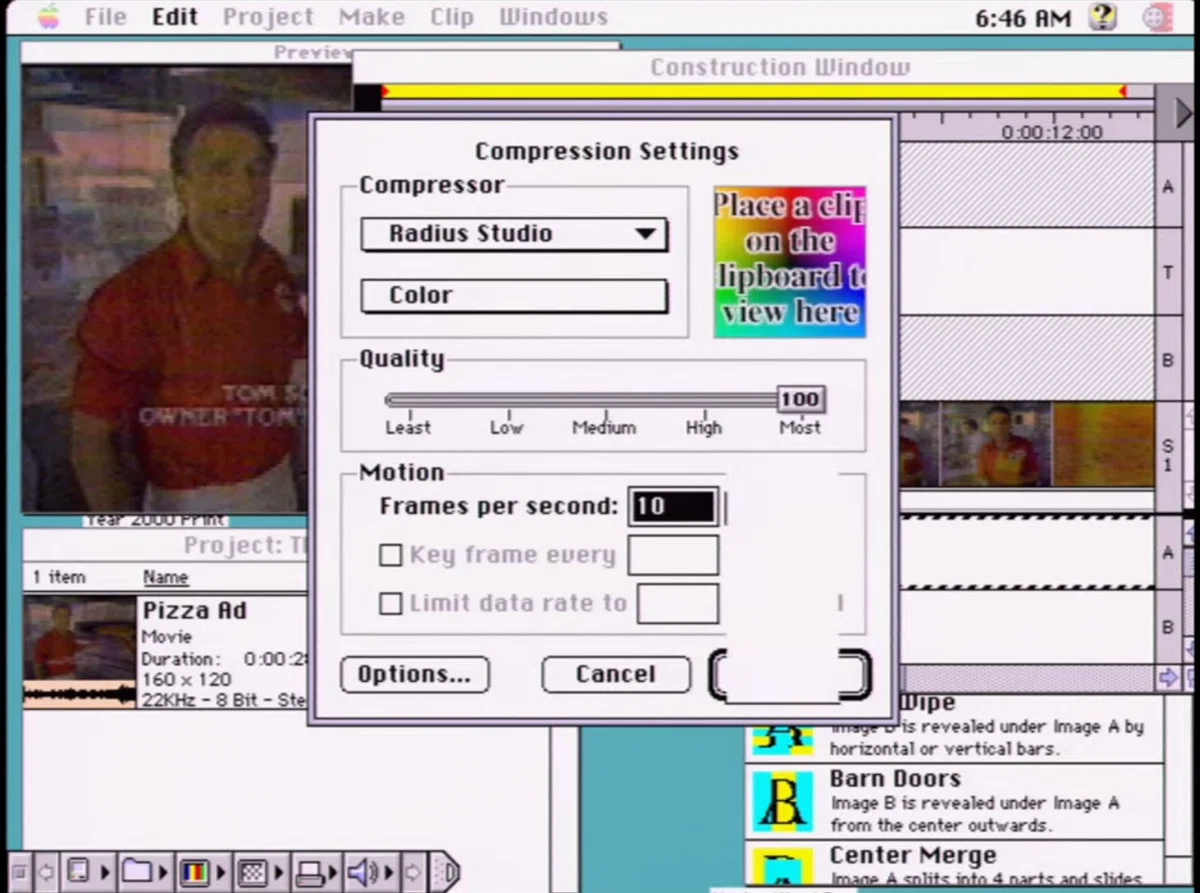The image size is (1200, 893).
Task: Click the monitor resolution control strip icon
Action: coord(251,870)
